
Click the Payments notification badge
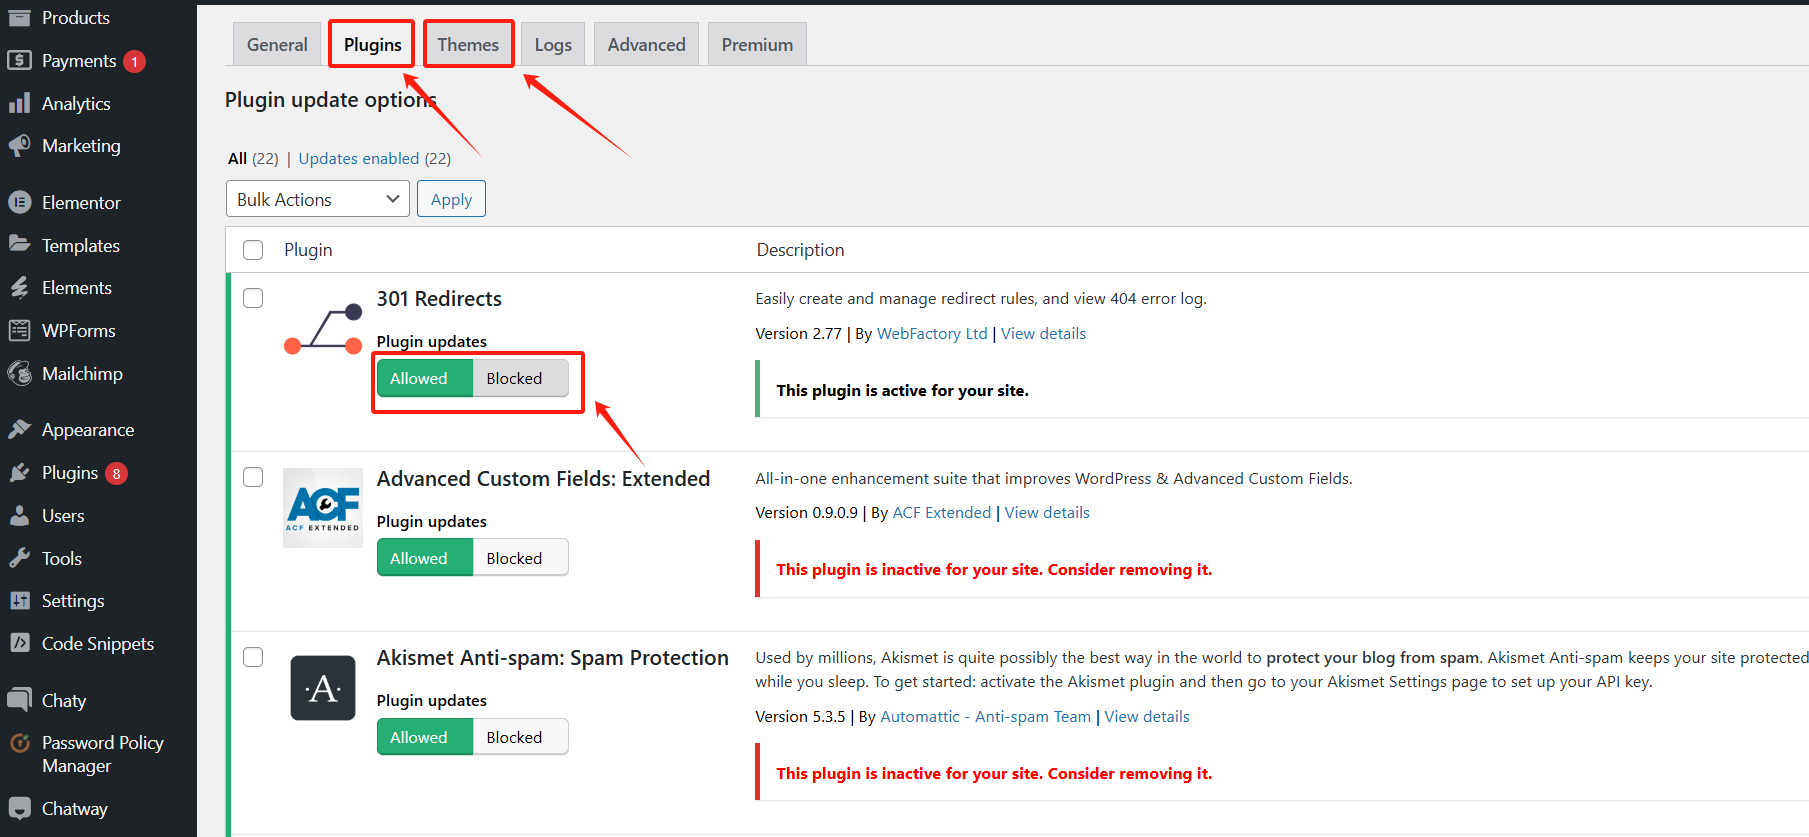point(135,62)
